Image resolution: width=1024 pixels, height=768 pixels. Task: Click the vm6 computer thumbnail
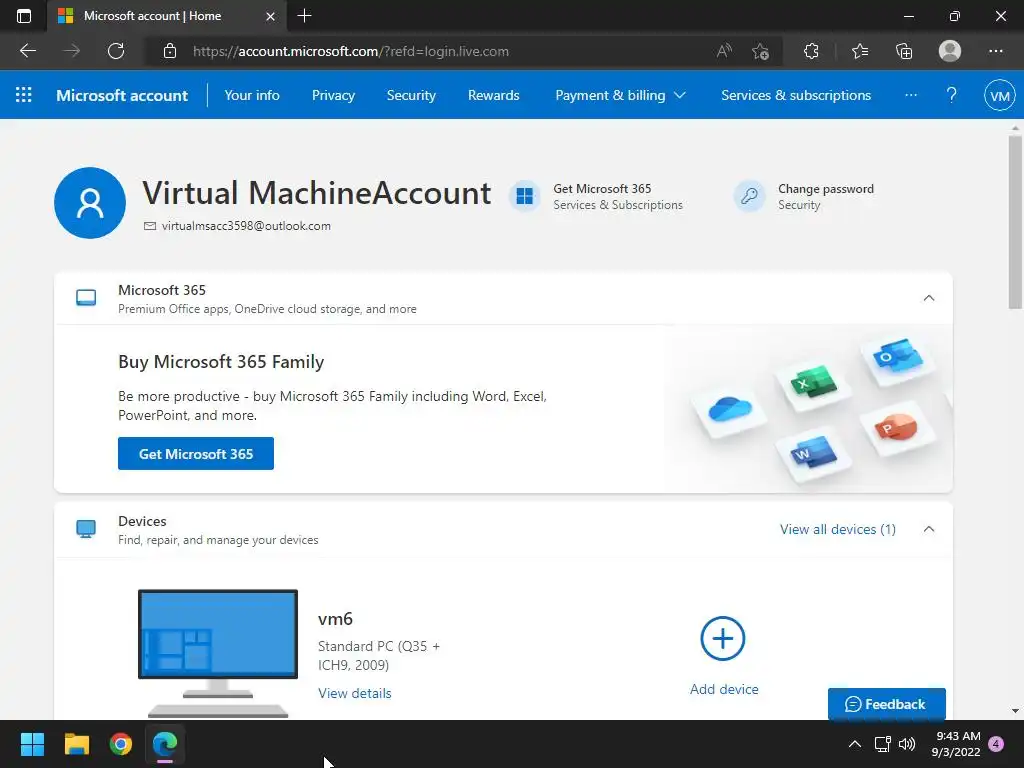217,653
